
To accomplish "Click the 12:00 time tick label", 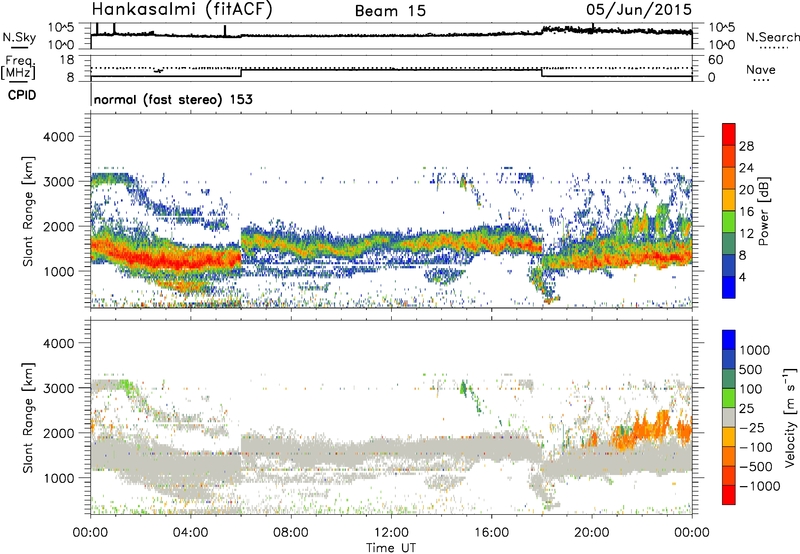I will point(391,533).
